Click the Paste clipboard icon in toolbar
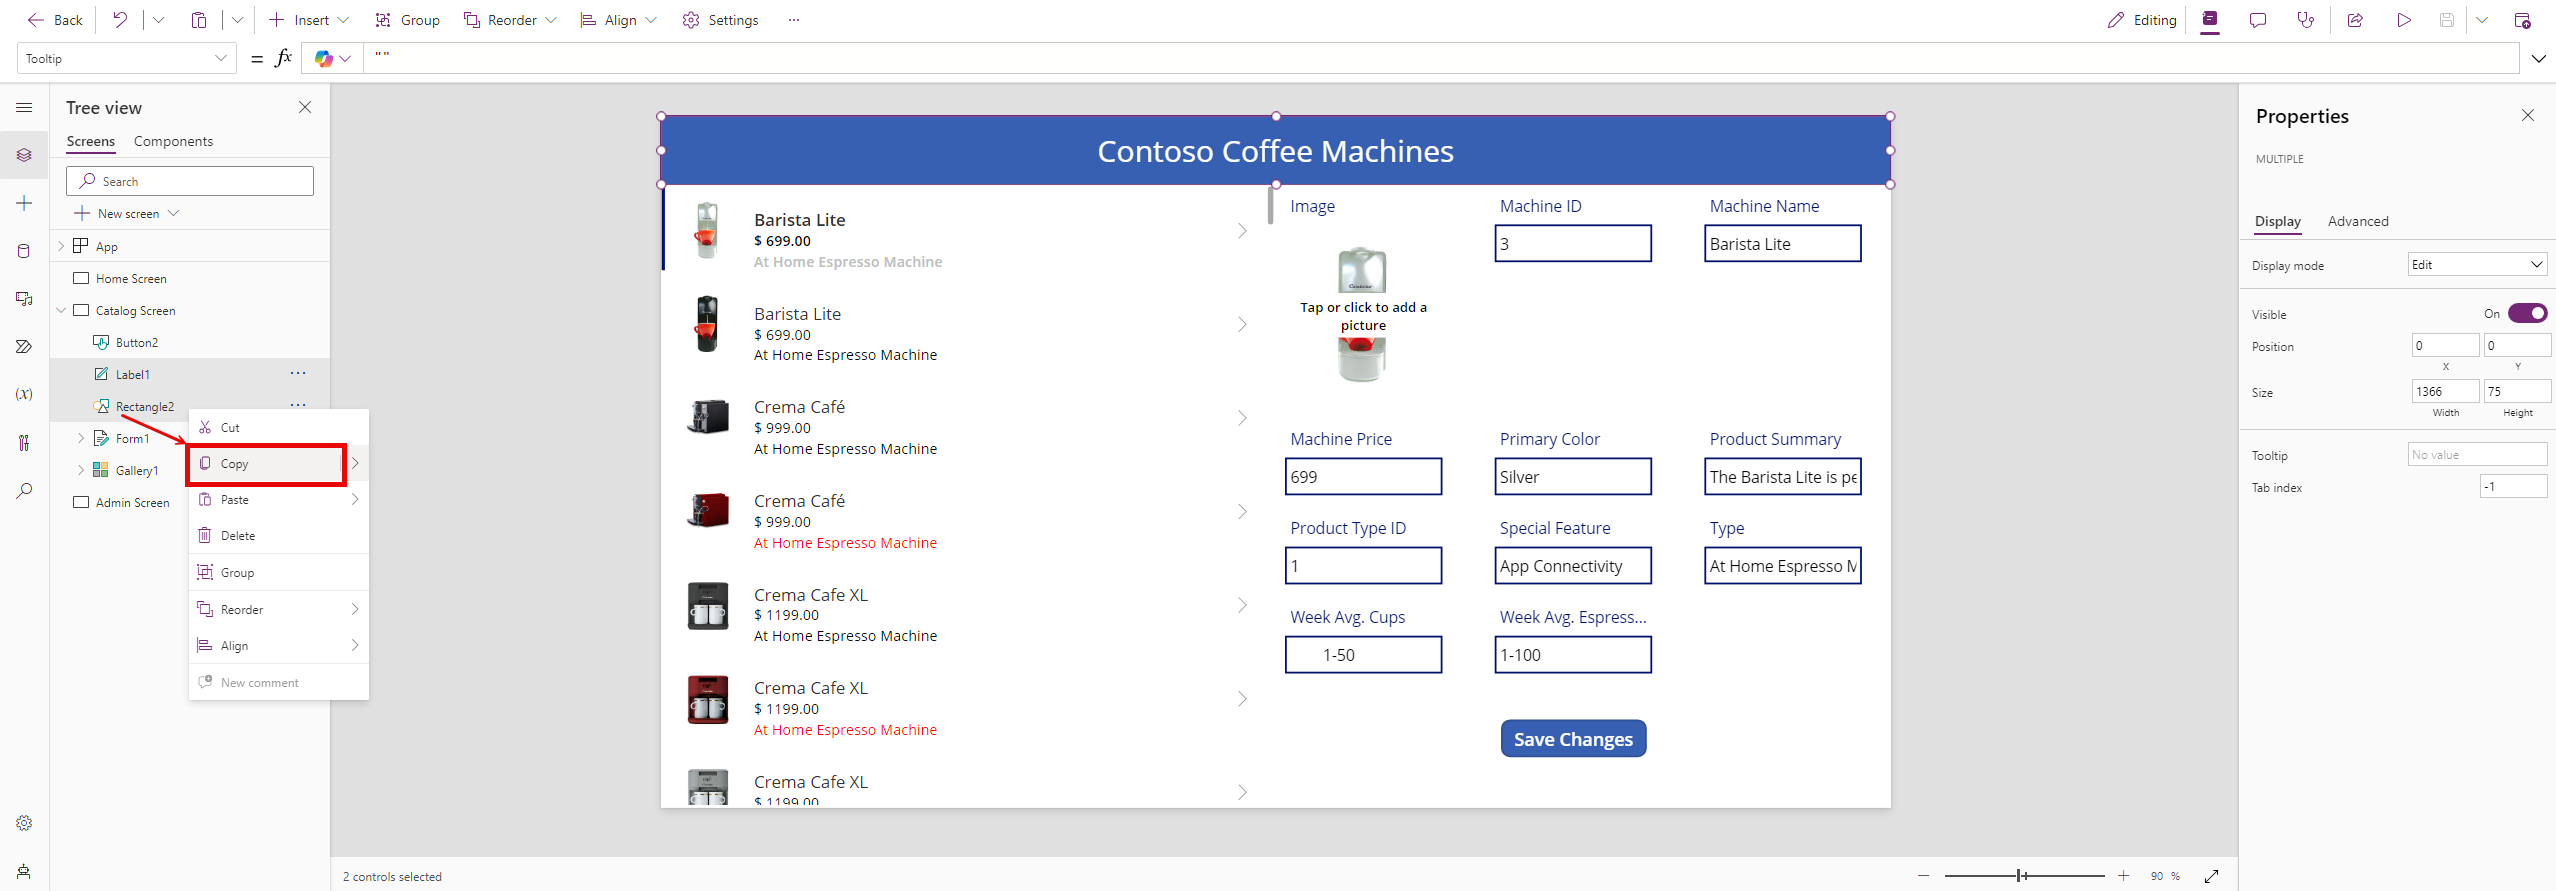The width and height of the screenshot is (2556, 891). 199,20
